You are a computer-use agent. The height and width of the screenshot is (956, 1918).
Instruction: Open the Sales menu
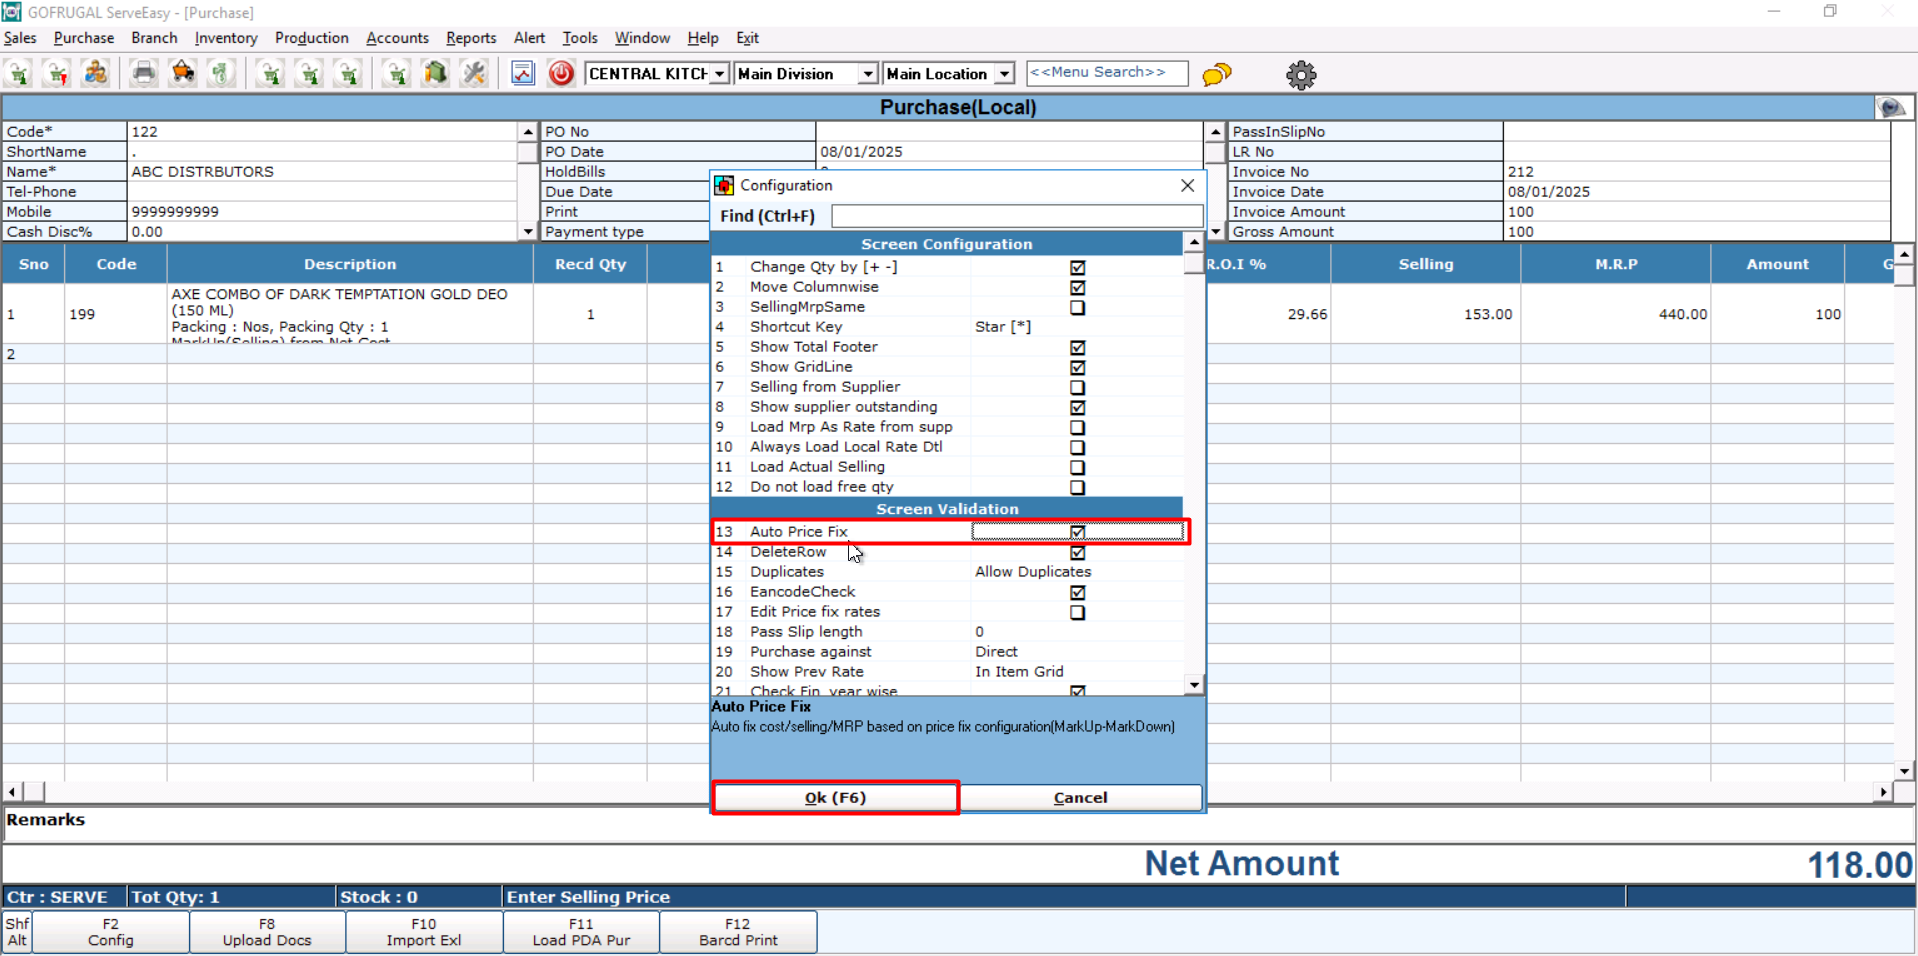pos(20,38)
